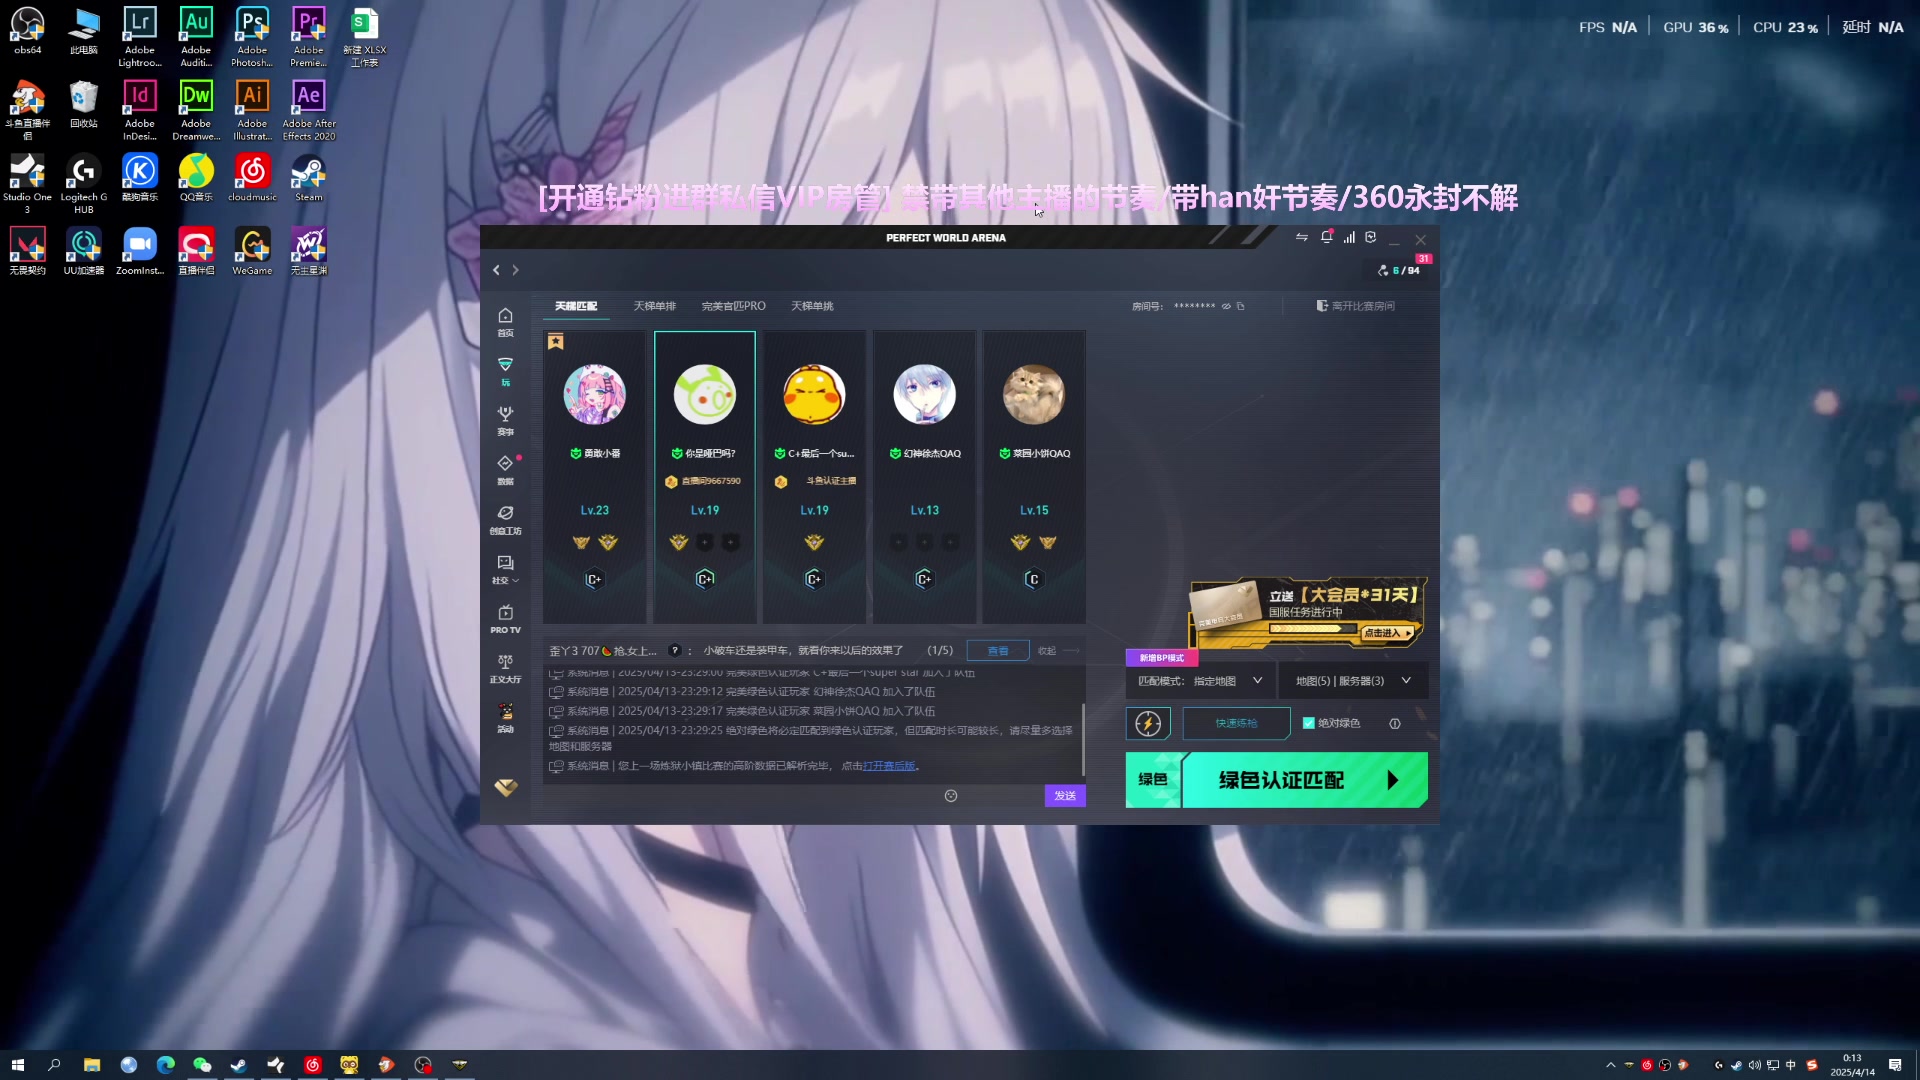
Task: Click the switch arrows icon in title bar
Action: 1301,238
